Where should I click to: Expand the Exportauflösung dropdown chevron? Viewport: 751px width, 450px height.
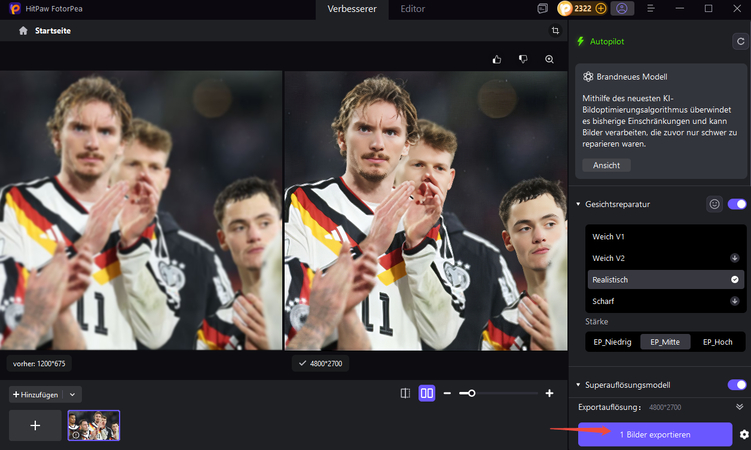coord(740,407)
